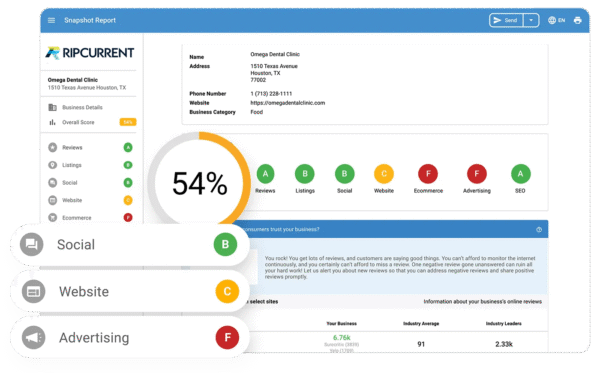Click the Listings B grade circle
This screenshot has width=600, height=373.
point(305,174)
